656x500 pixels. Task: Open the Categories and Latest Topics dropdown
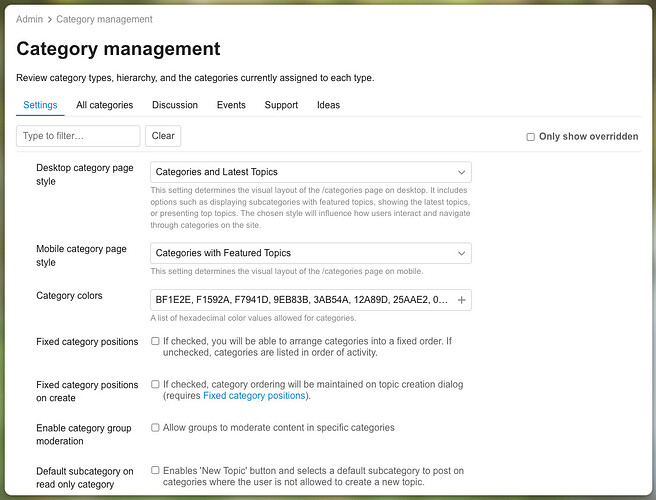[311, 172]
